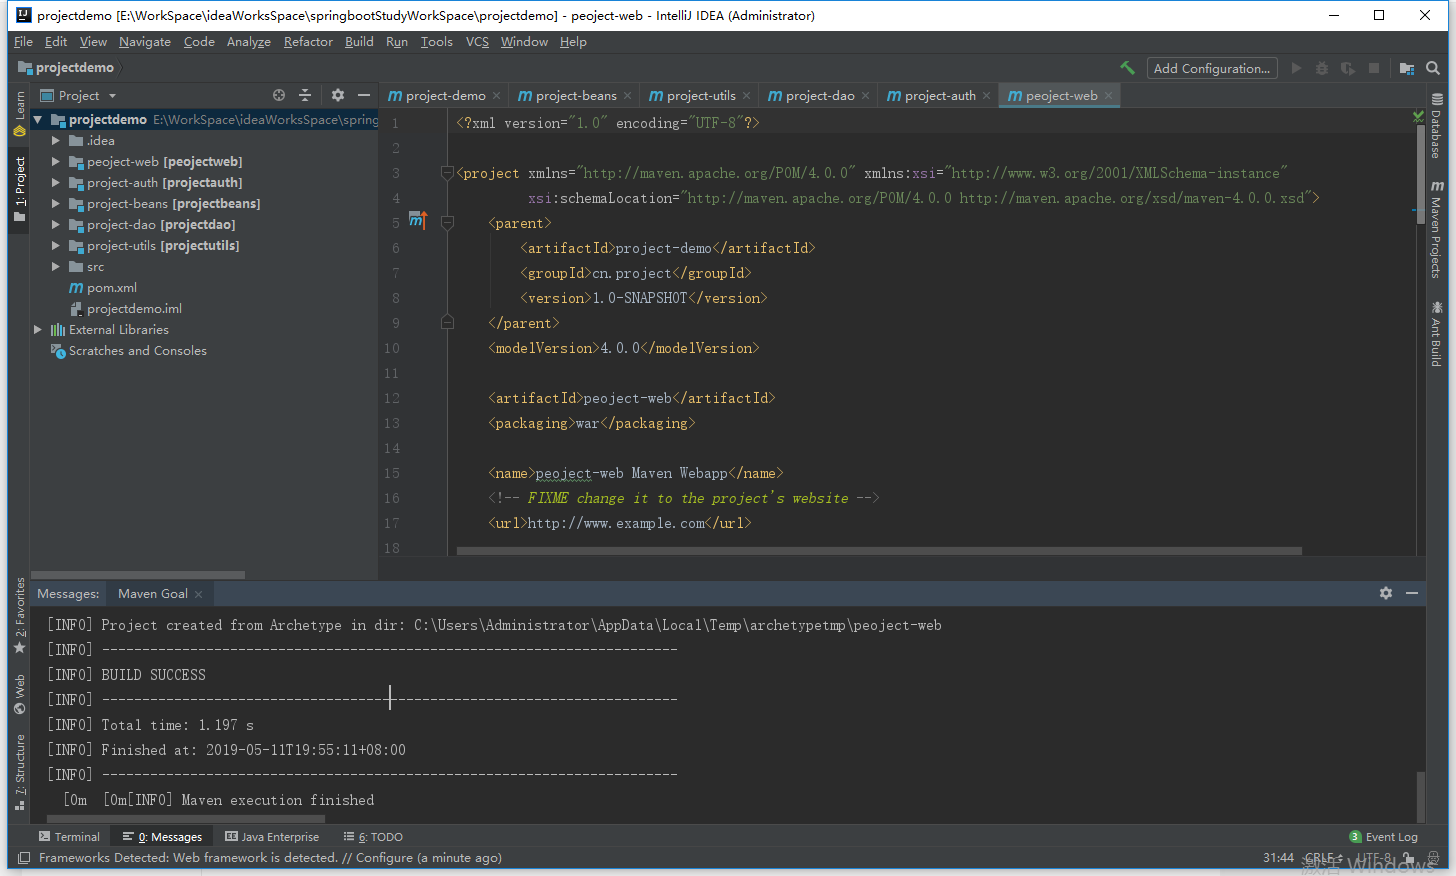
Task: Open the Refactor menu
Action: 307,42
